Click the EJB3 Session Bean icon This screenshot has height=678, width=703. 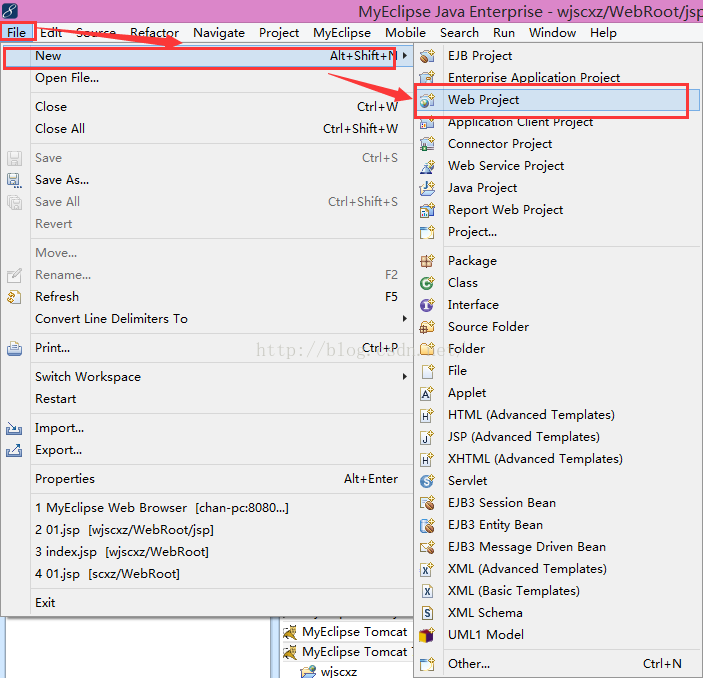pyautogui.click(x=427, y=503)
